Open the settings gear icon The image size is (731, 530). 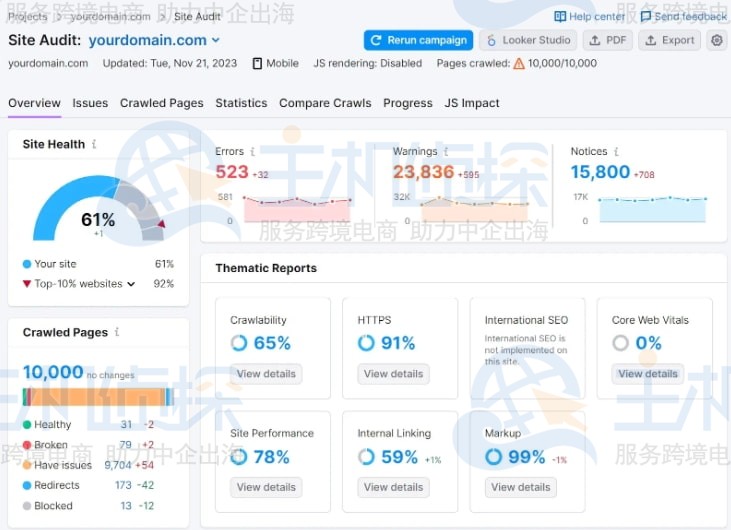coord(716,40)
